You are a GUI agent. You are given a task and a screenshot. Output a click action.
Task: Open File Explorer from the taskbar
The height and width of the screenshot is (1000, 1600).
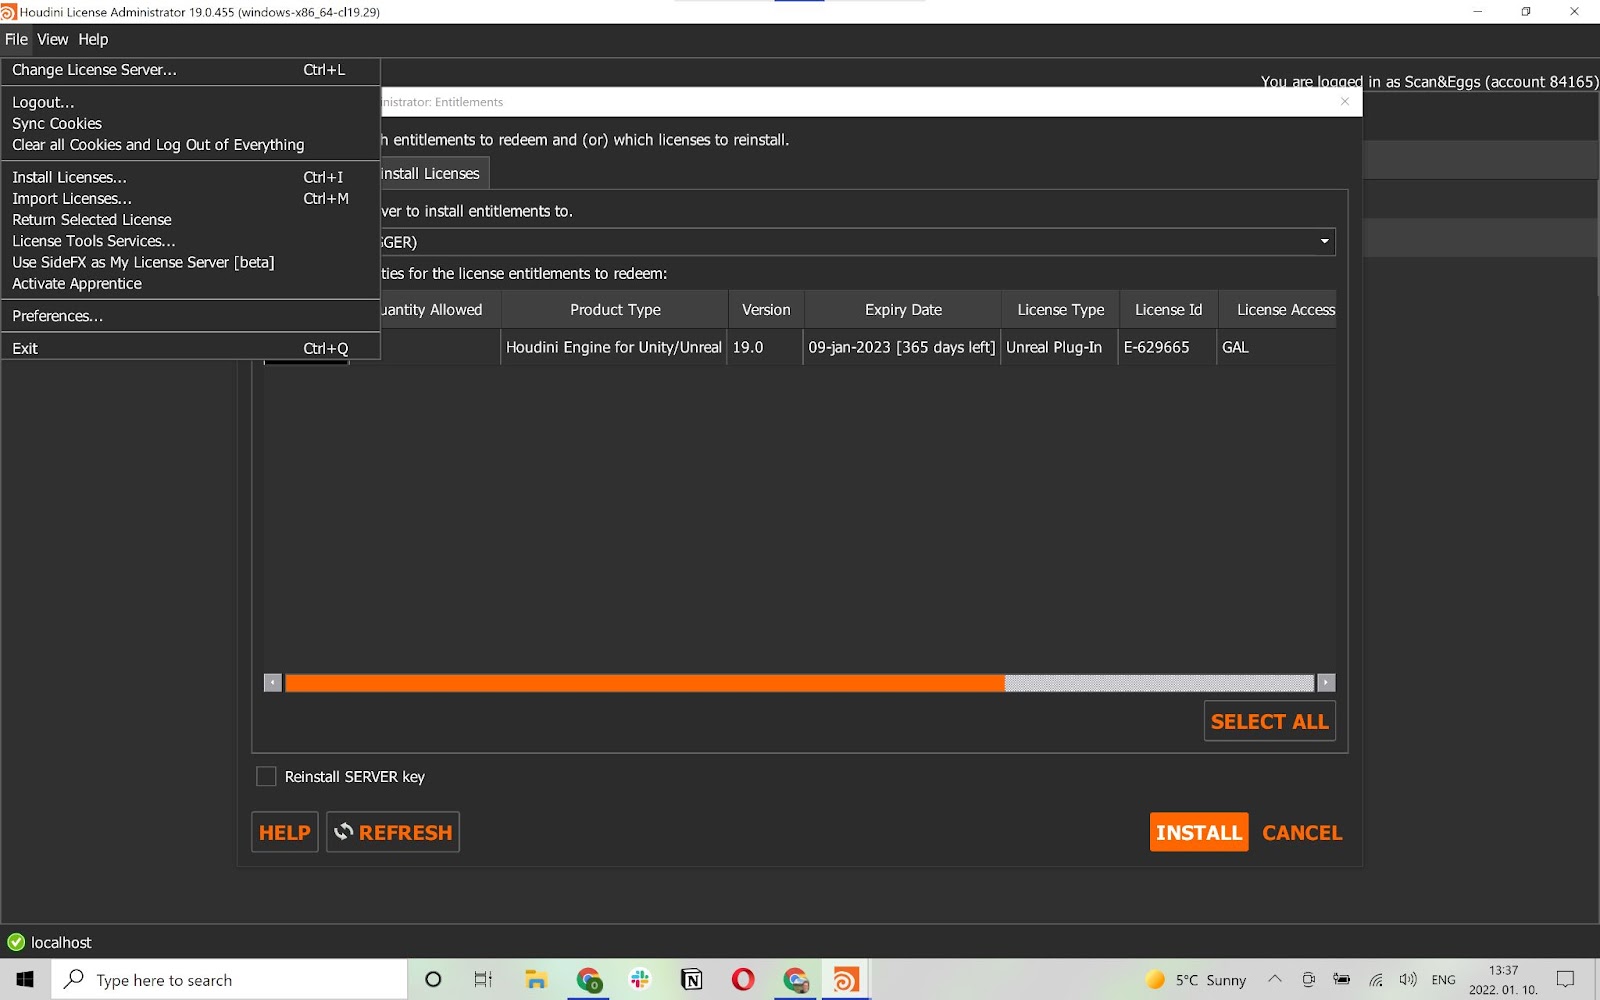click(536, 980)
